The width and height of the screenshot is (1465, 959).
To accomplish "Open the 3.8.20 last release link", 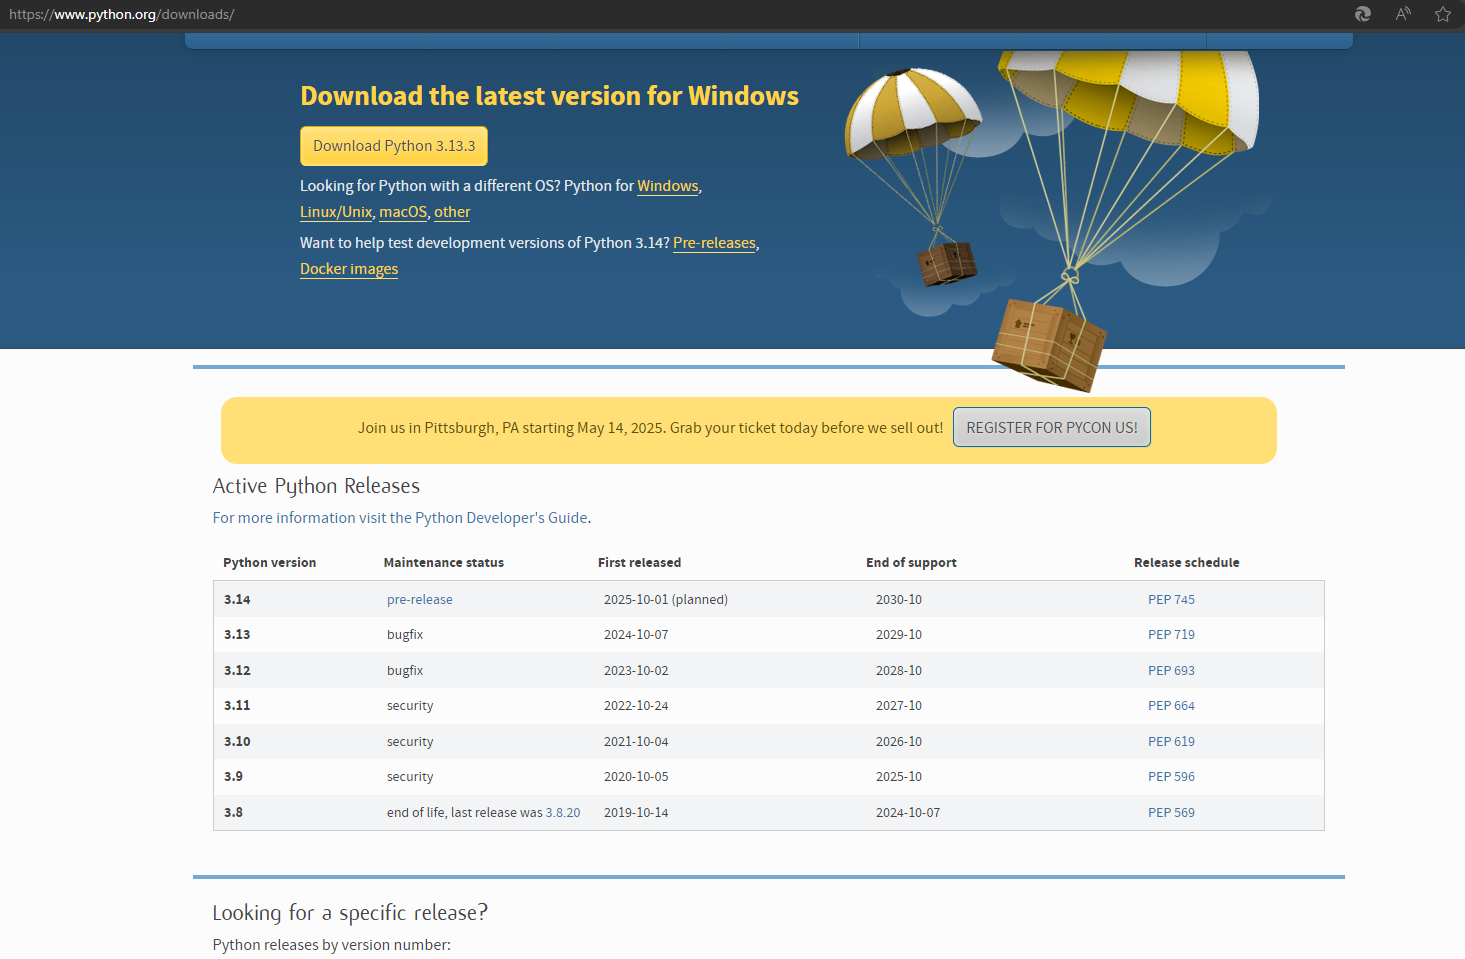I will (563, 813).
